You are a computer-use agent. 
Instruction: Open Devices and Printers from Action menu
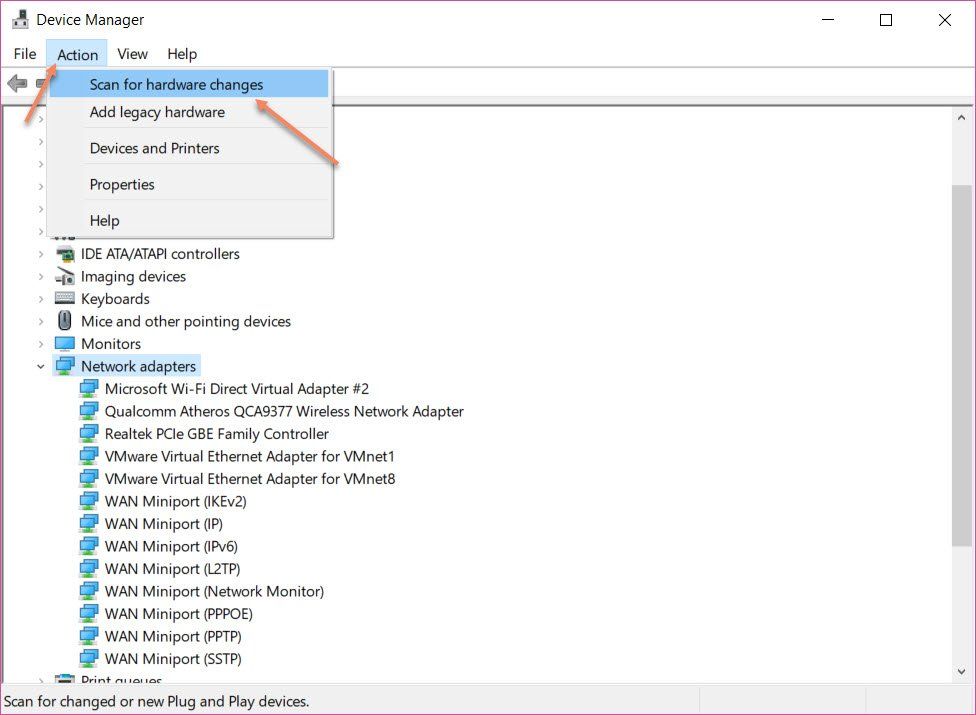pos(154,148)
